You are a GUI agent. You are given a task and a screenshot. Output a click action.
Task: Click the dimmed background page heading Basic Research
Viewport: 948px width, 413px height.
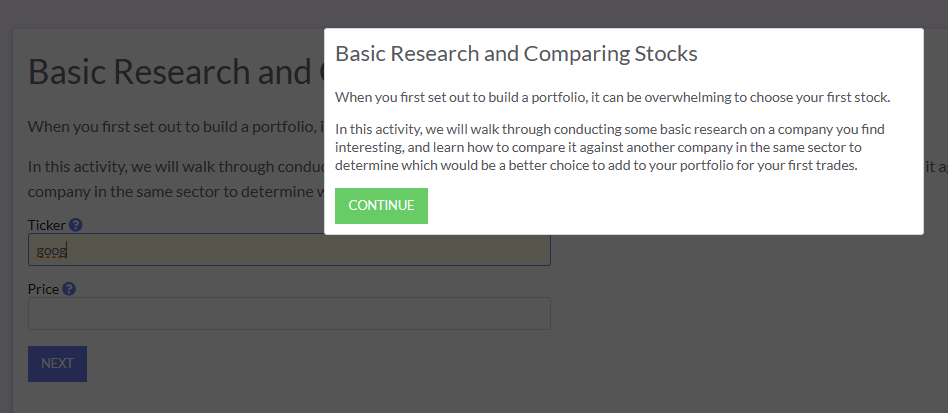pyautogui.click(x=176, y=71)
